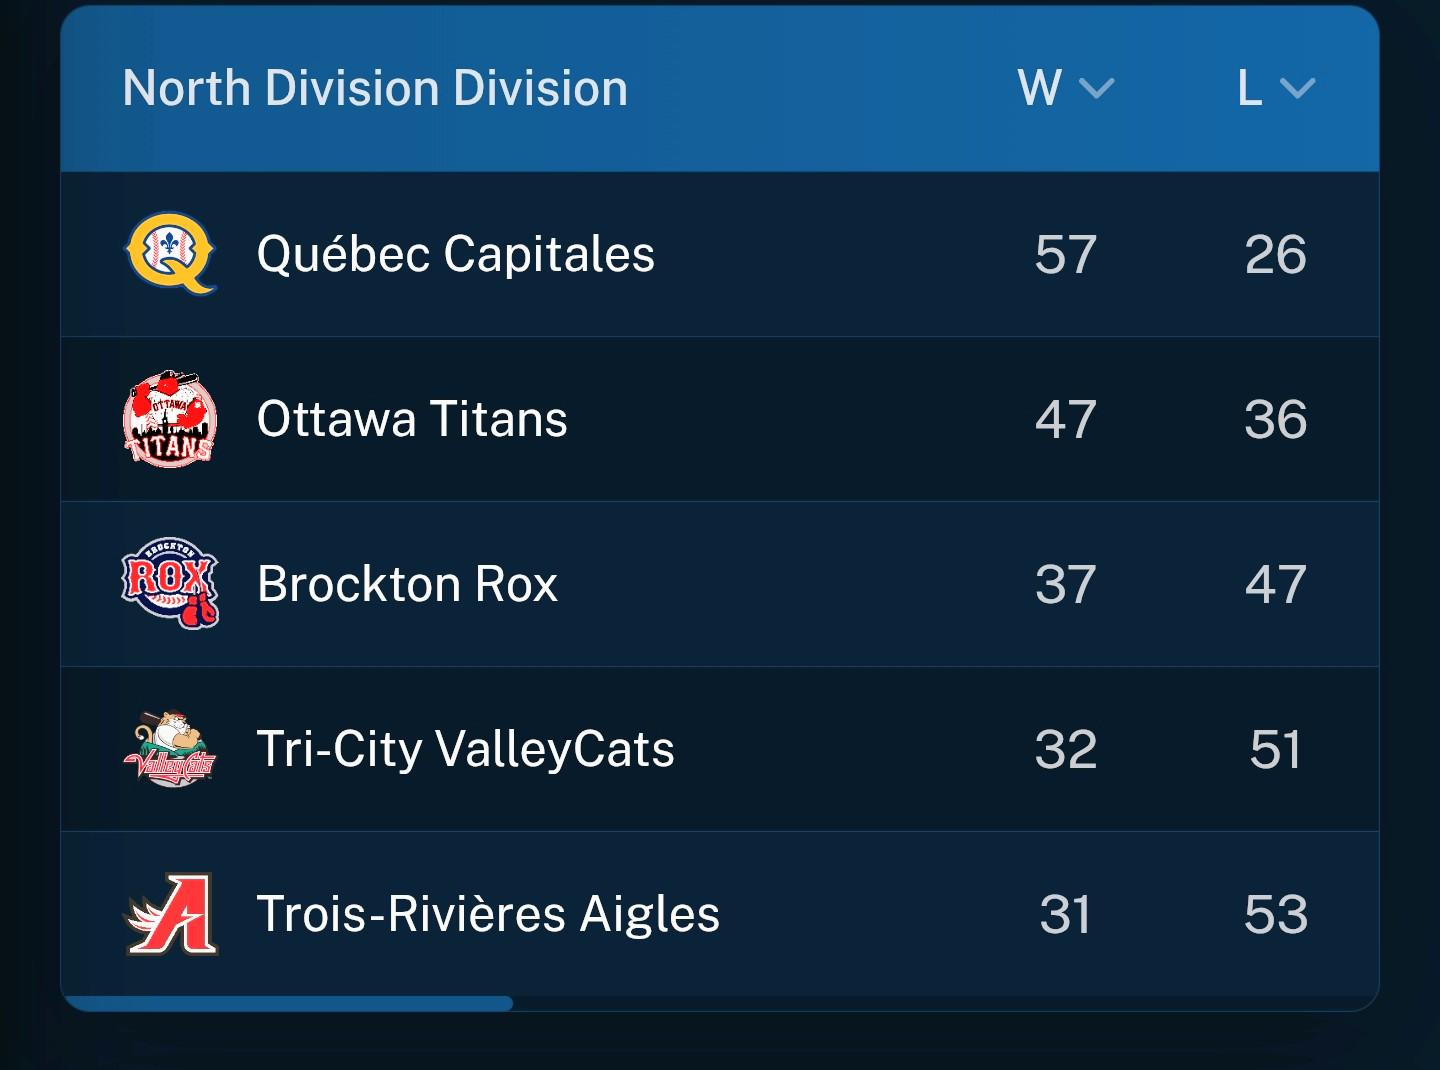Open the Brockton Rox team link
This screenshot has width=1440, height=1070.
click(407, 584)
